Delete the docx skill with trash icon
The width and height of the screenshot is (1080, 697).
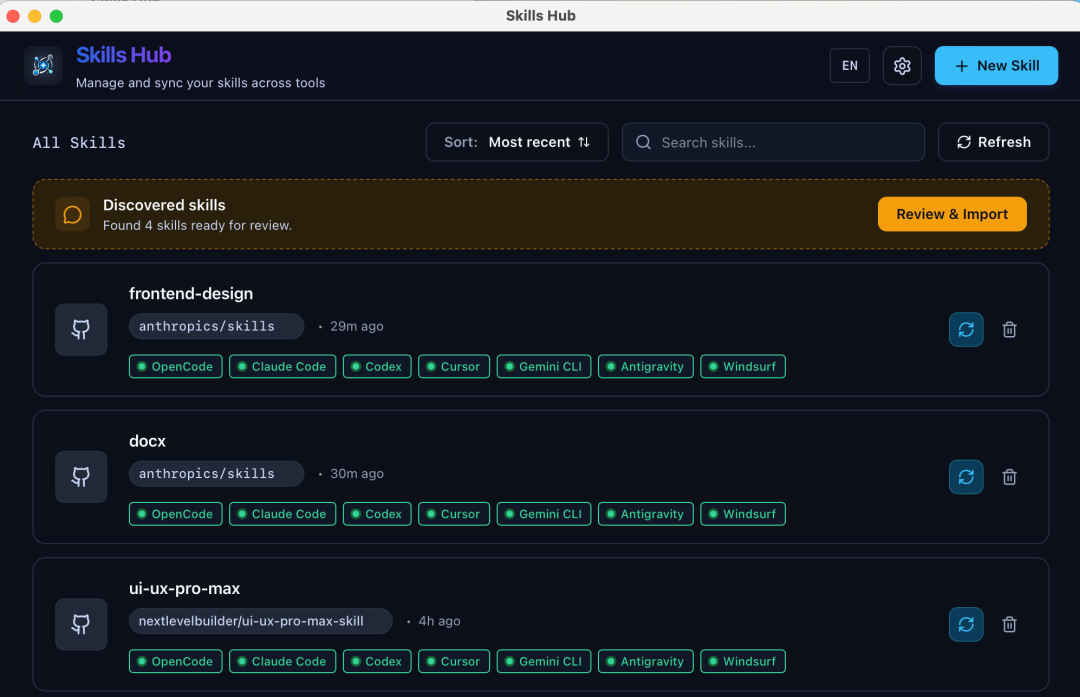(x=1009, y=477)
